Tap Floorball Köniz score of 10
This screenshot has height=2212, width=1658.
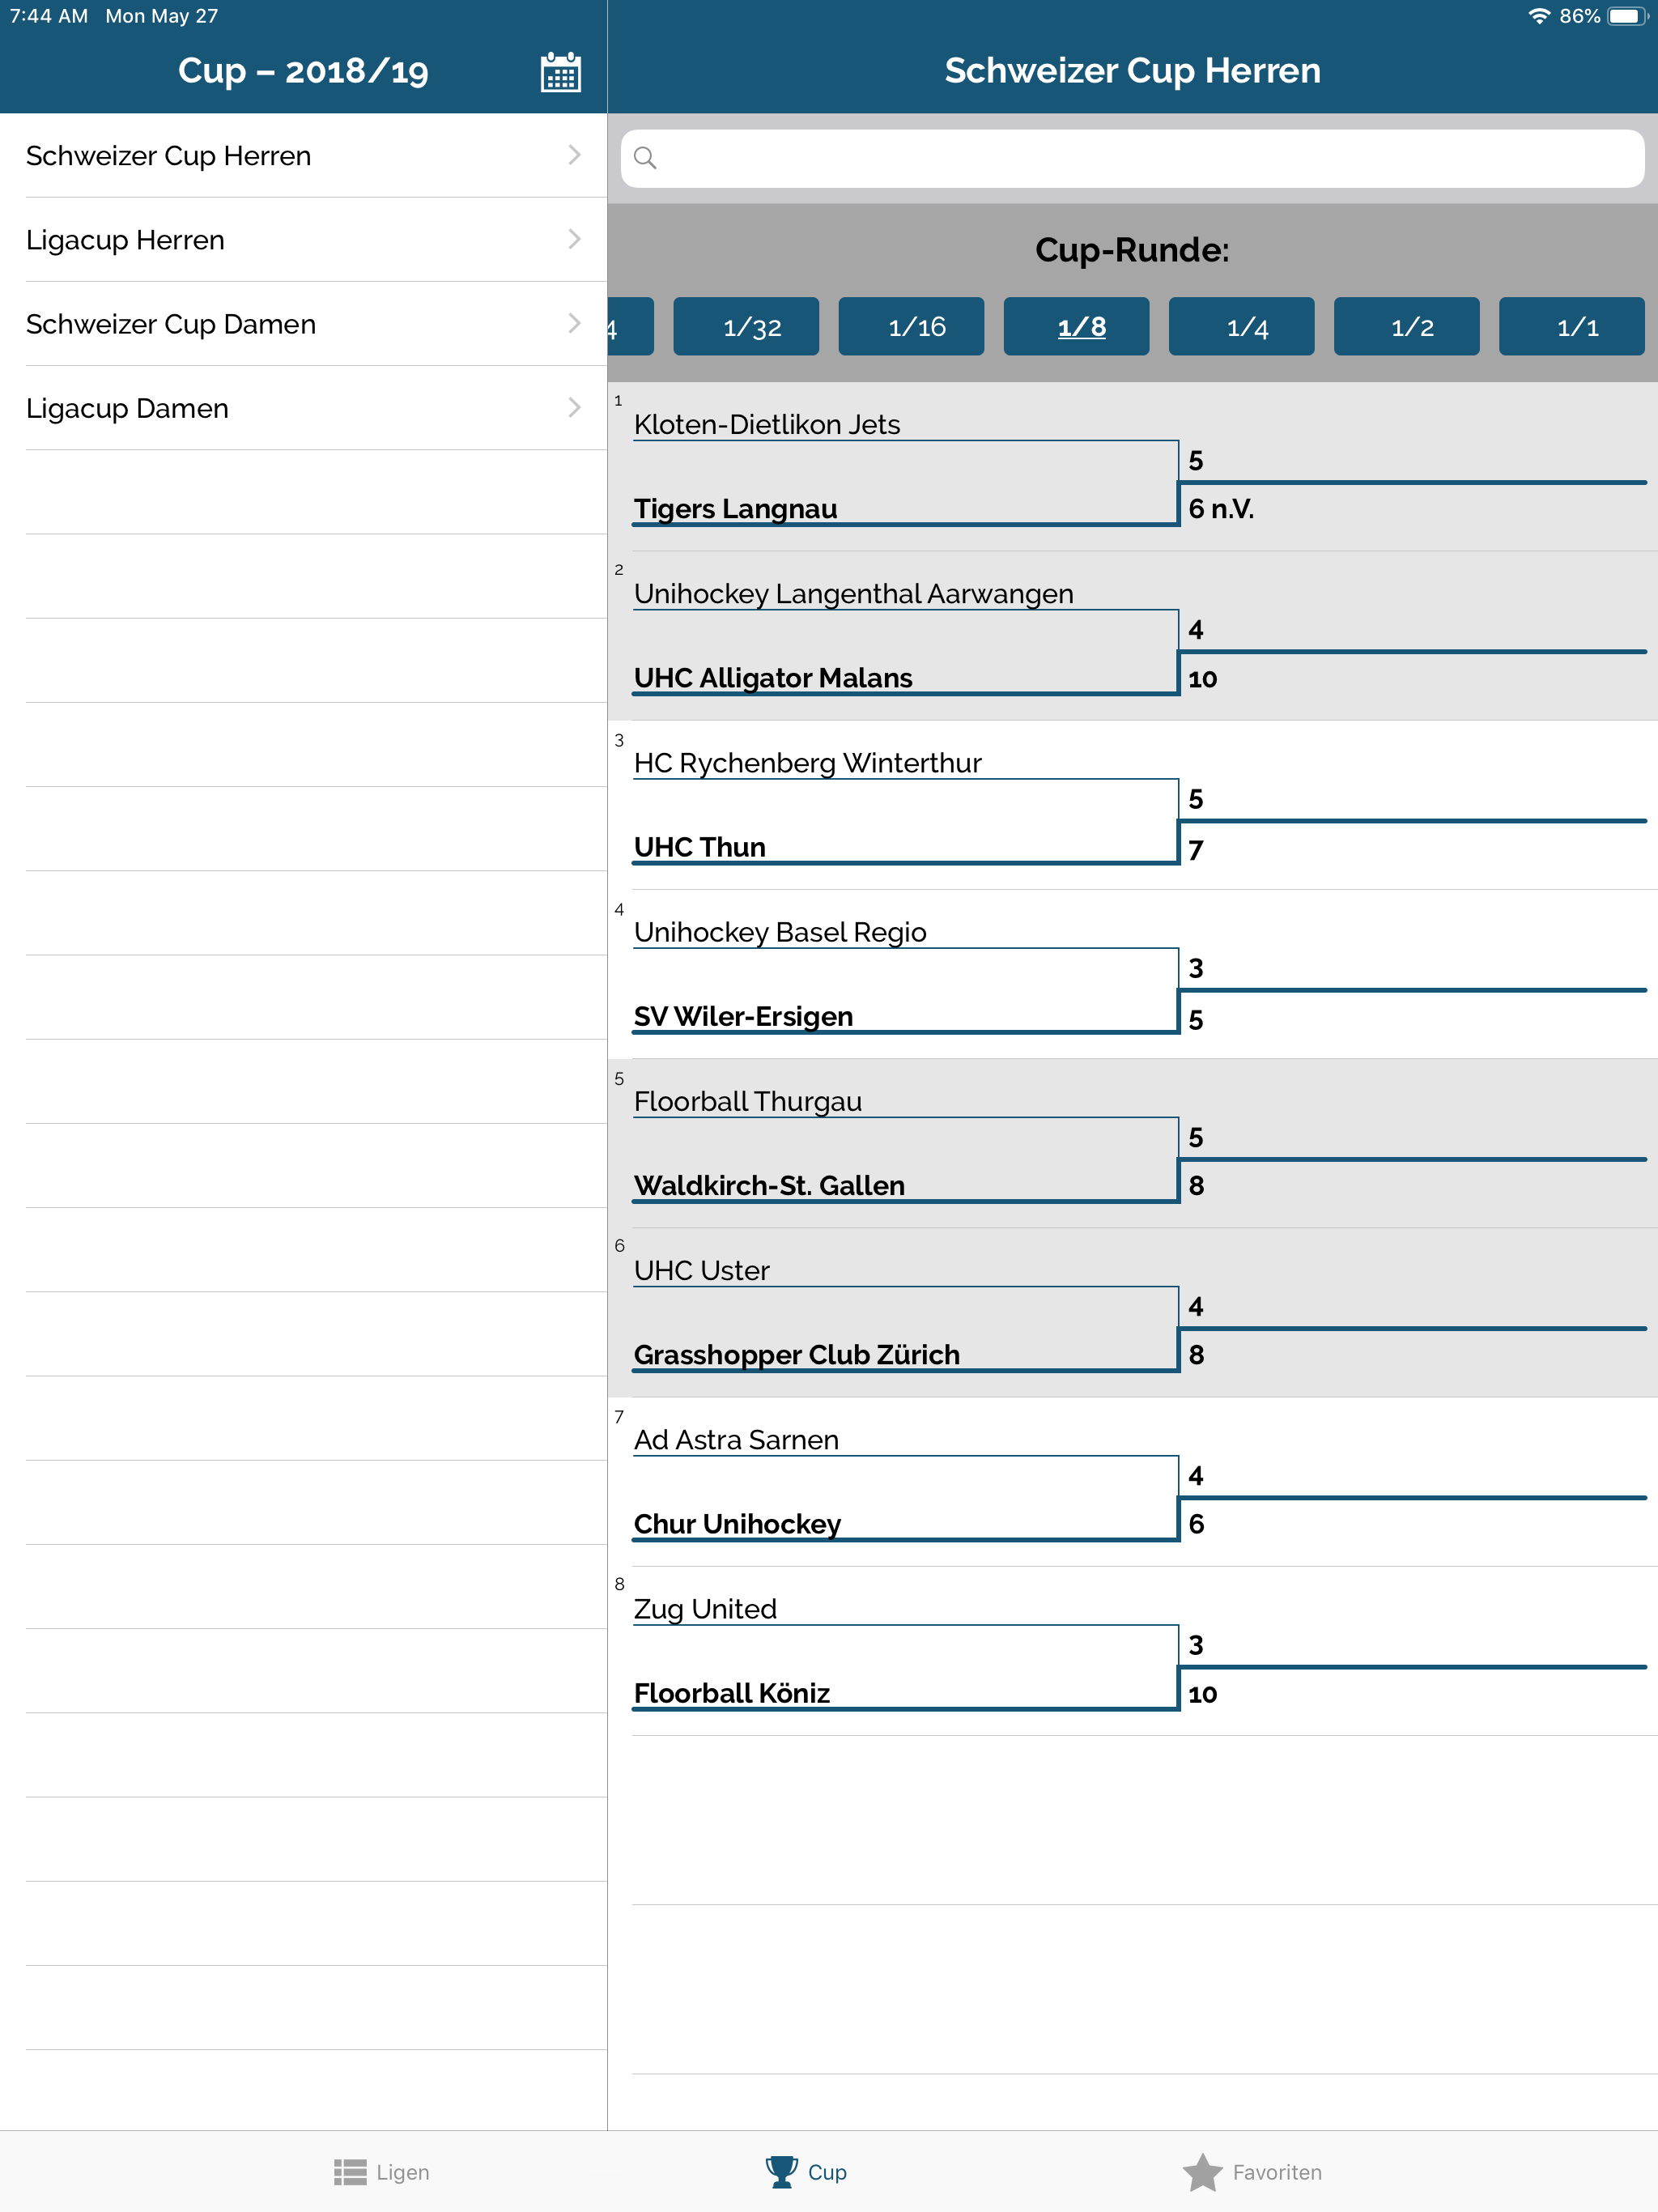1202,1694
